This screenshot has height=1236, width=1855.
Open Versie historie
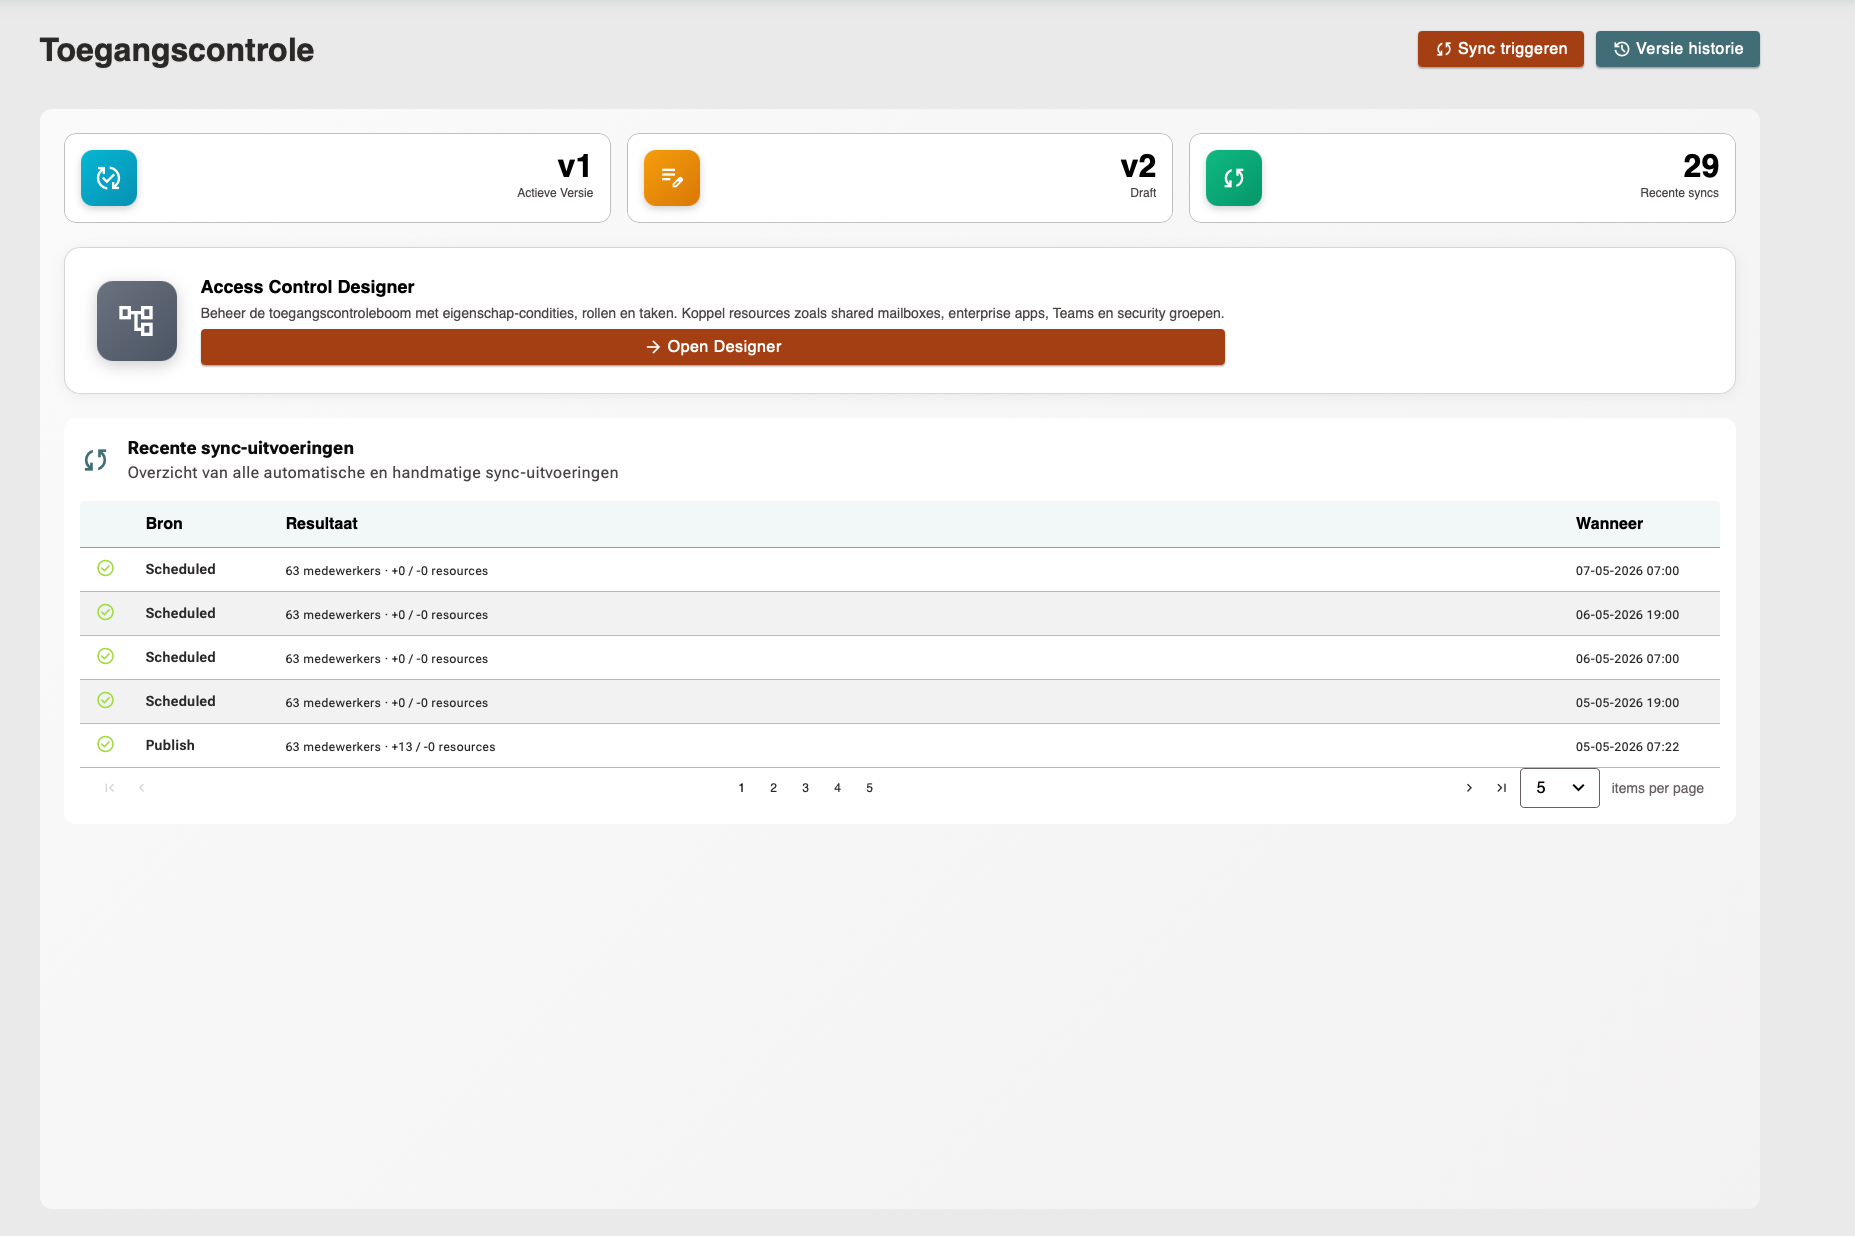(x=1677, y=49)
